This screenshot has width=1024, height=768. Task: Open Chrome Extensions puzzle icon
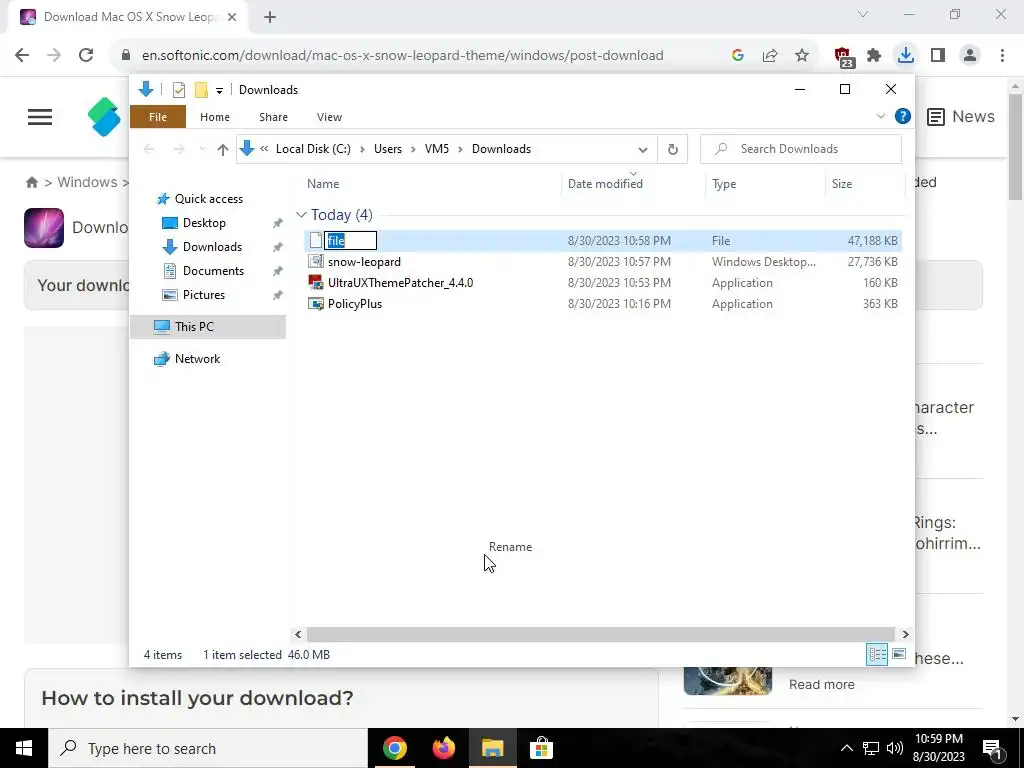click(x=874, y=56)
